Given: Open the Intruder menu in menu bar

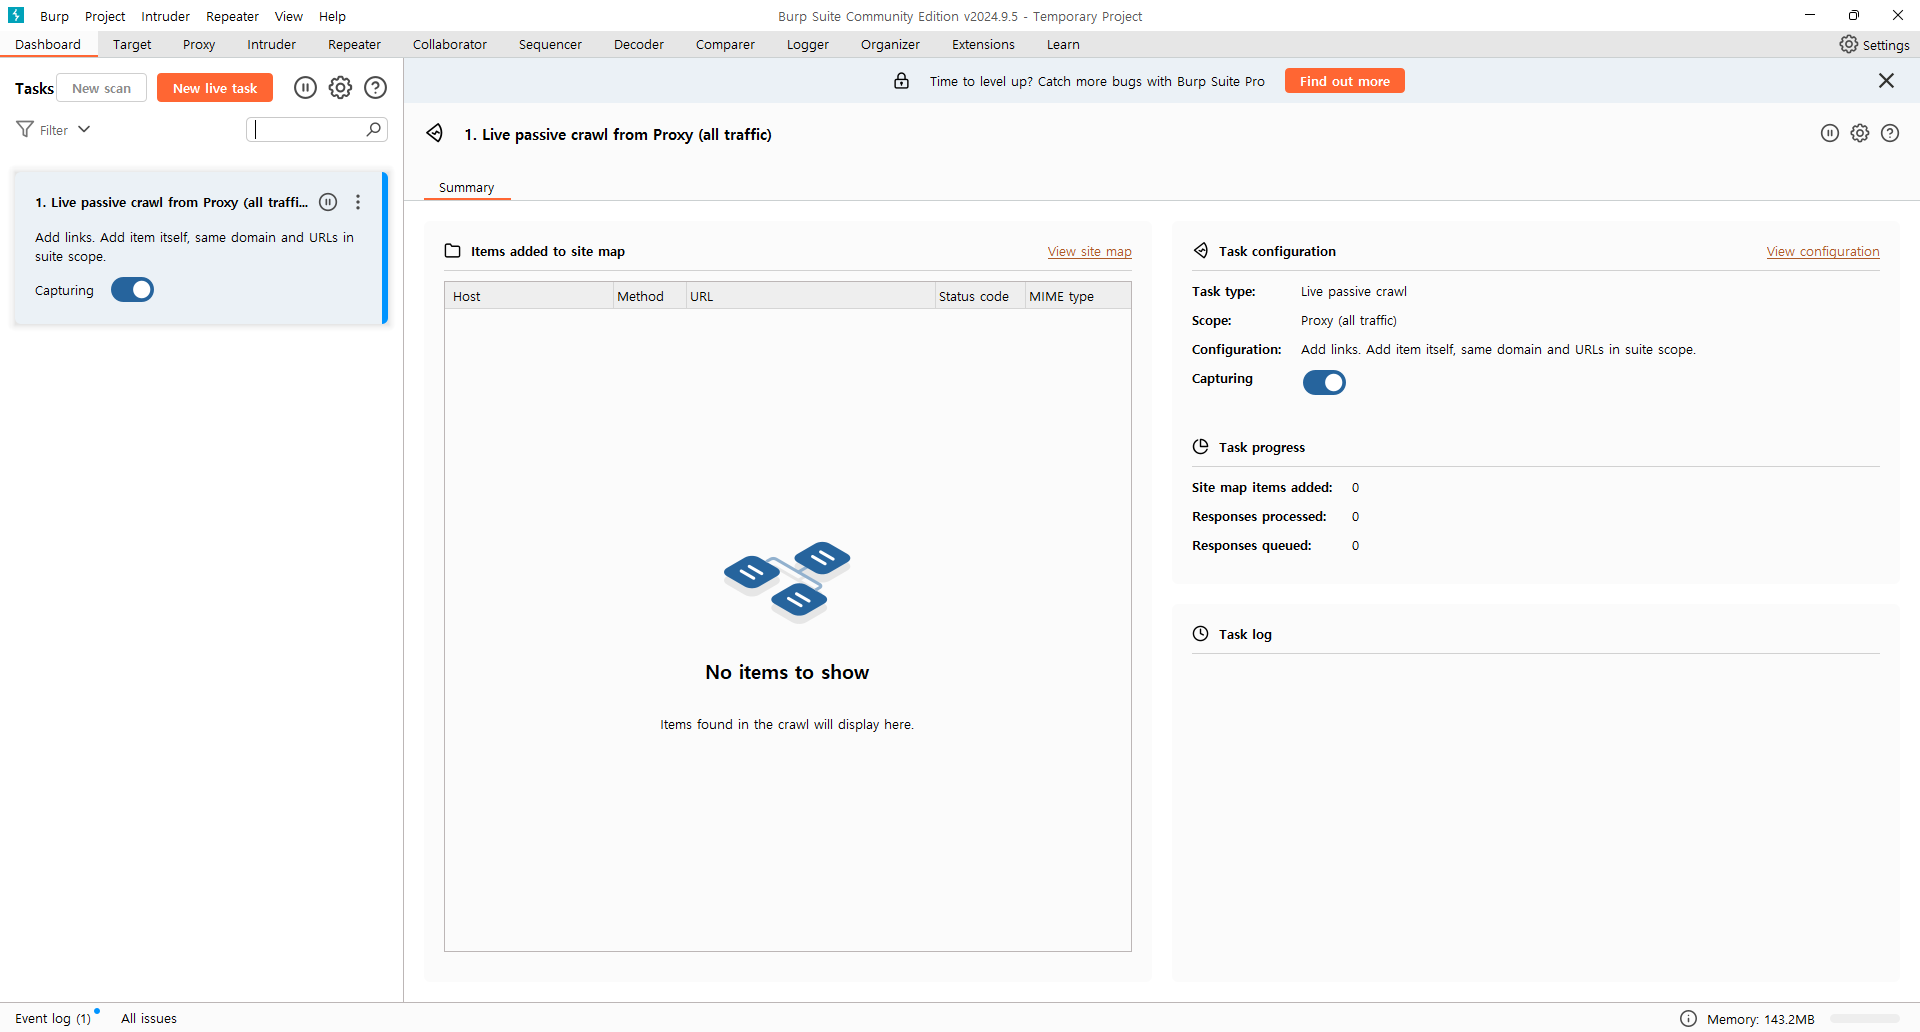Looking at the screenshot, I should click(165, 16).
